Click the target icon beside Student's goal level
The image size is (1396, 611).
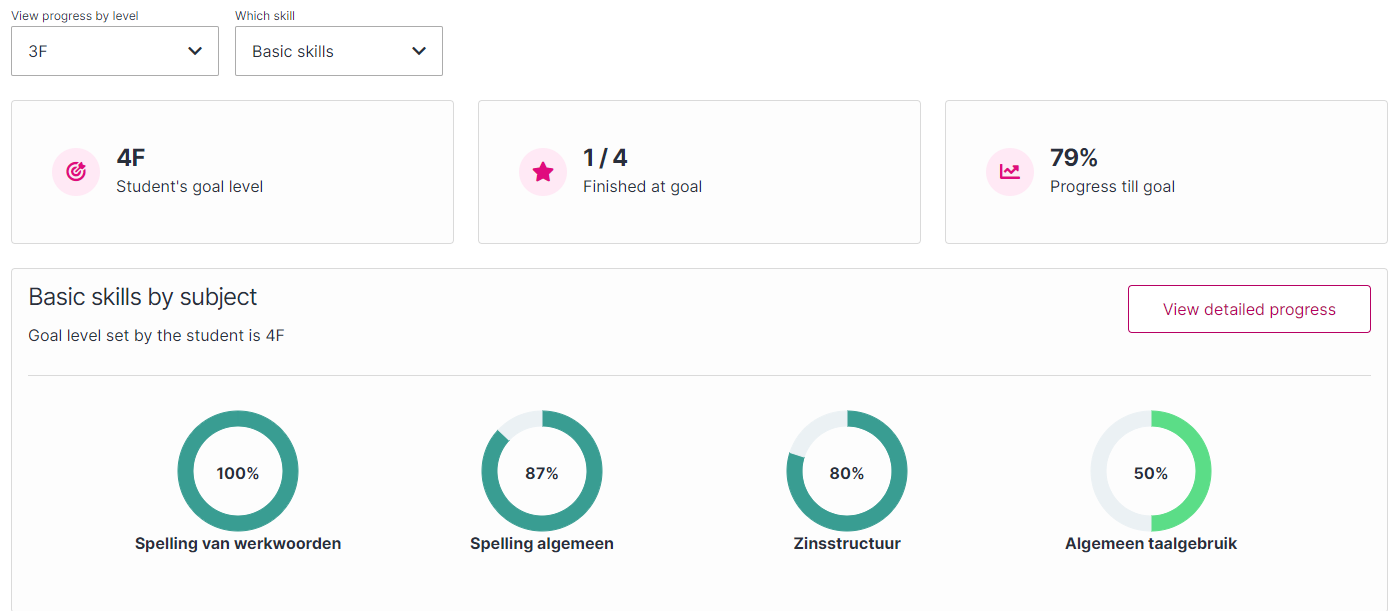pos(76,172)
